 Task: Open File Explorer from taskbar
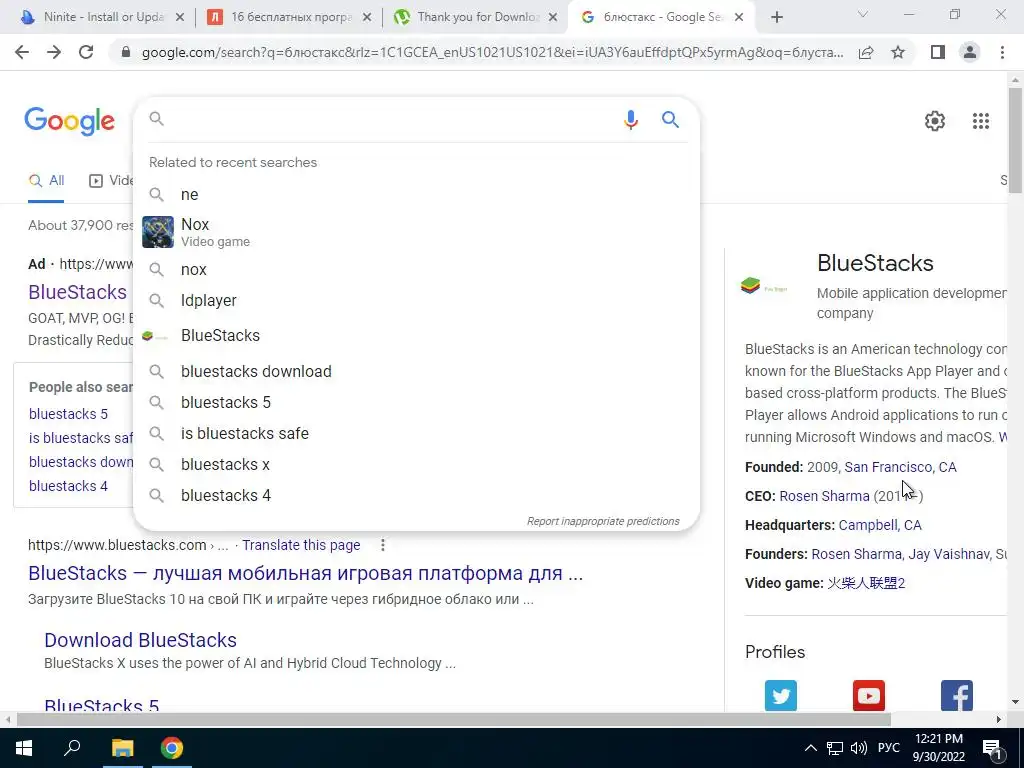tap(122, 748)
